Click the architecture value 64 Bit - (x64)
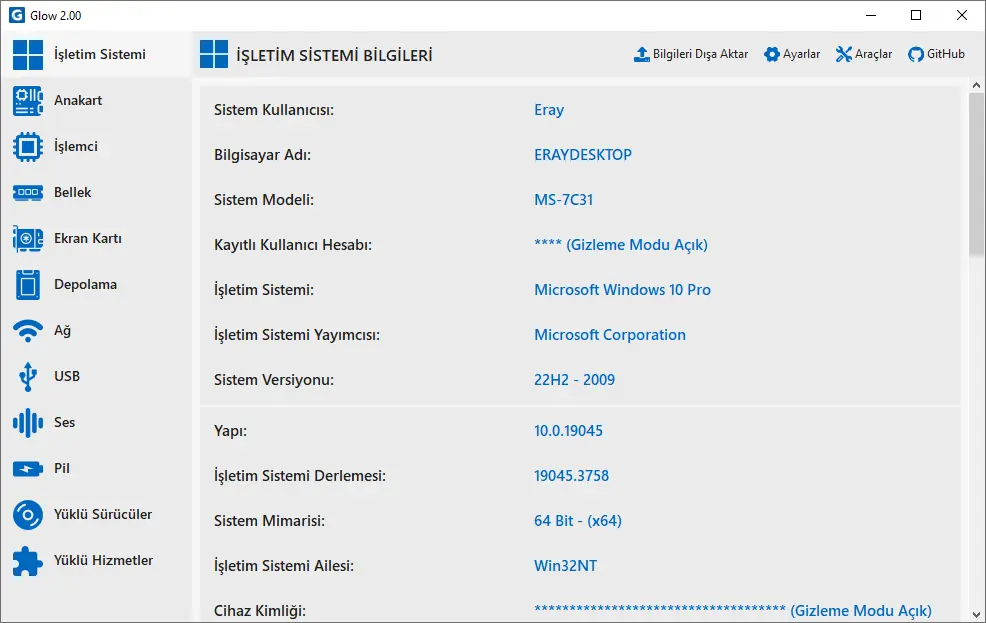The width and height of the screenshot is (986, 623). pyautogui.click(x=578, y=521)
